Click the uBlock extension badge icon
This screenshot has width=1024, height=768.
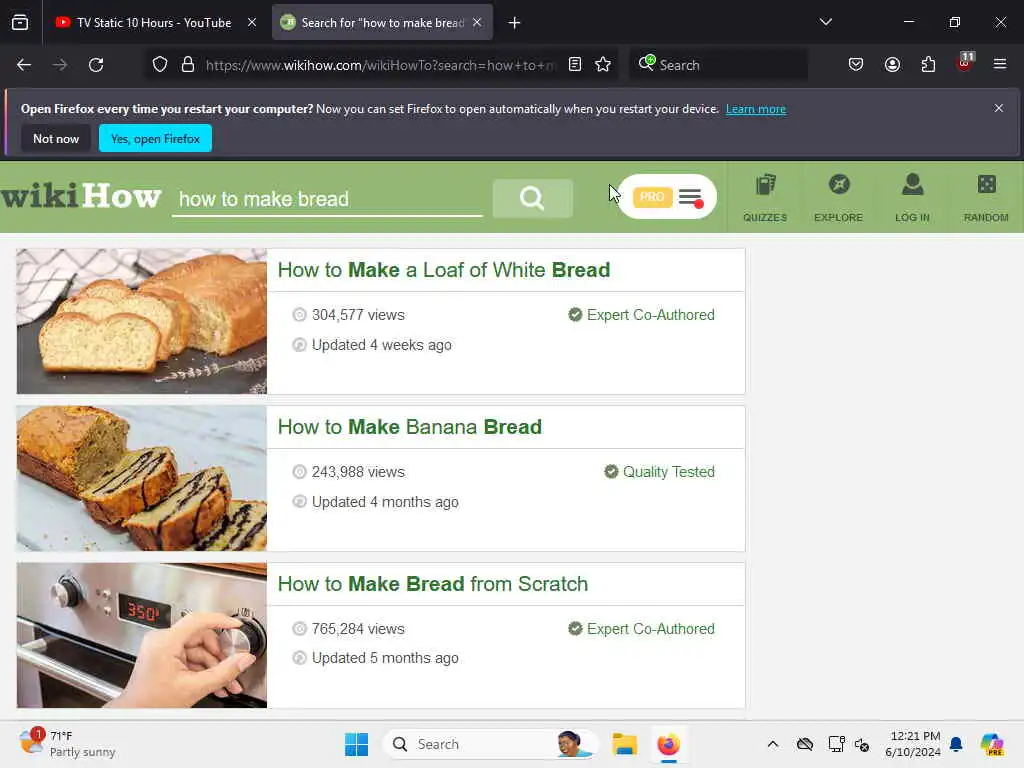click(x=965, y=63)
